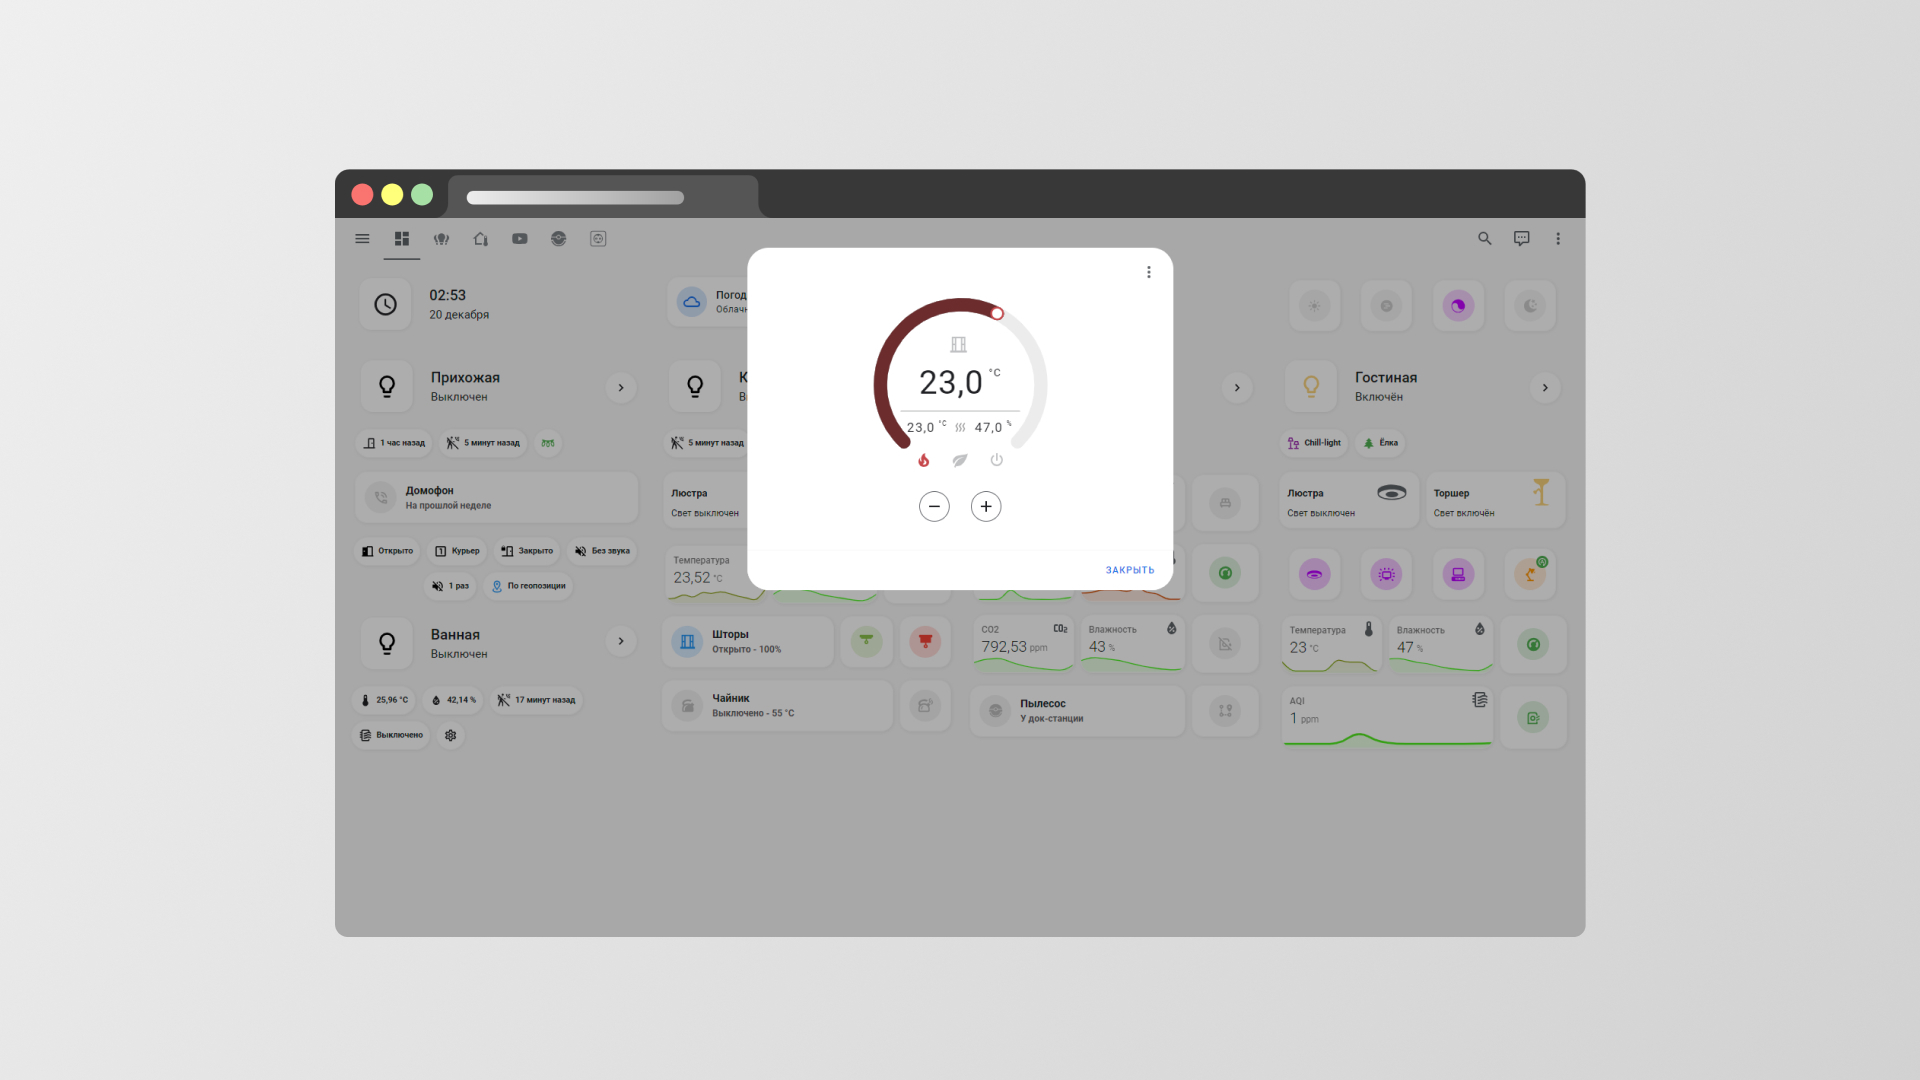Expand the Ванная room chevron

point(621,641)
